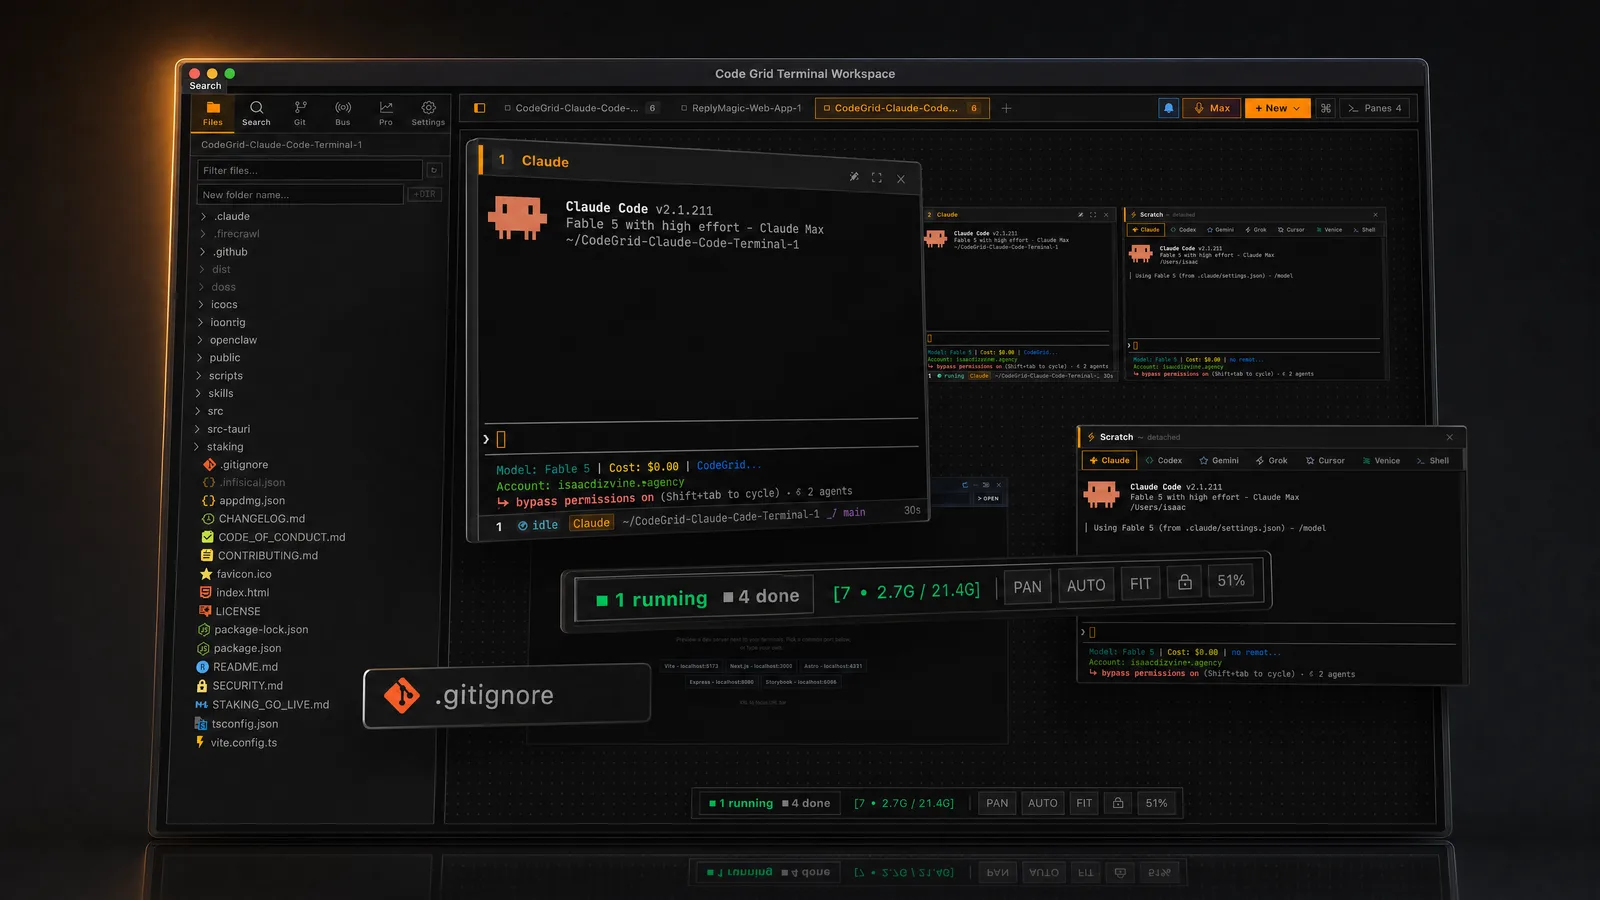Click the CodeGrid-Claude-Code-Terminal-1 project header
Screen dimensions: 1600x900
tap(282, 145)
